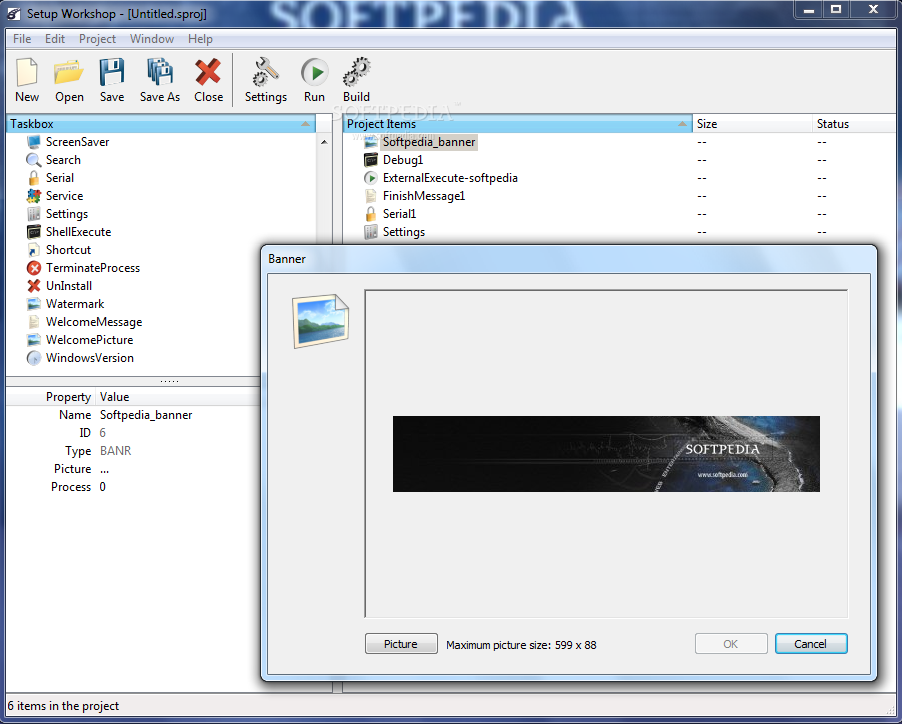Click the Property column header
902x724 pixels.
coord(68,397)
